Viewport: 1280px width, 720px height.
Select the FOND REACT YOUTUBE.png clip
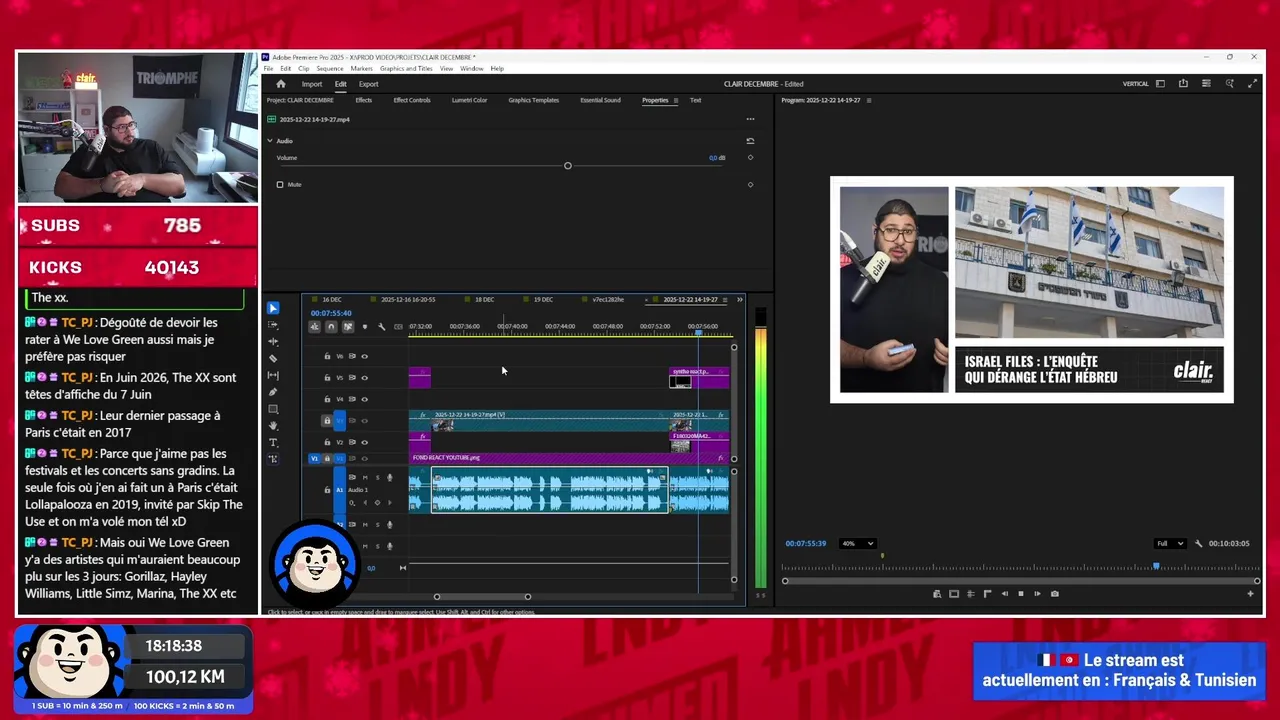[568, 458]
